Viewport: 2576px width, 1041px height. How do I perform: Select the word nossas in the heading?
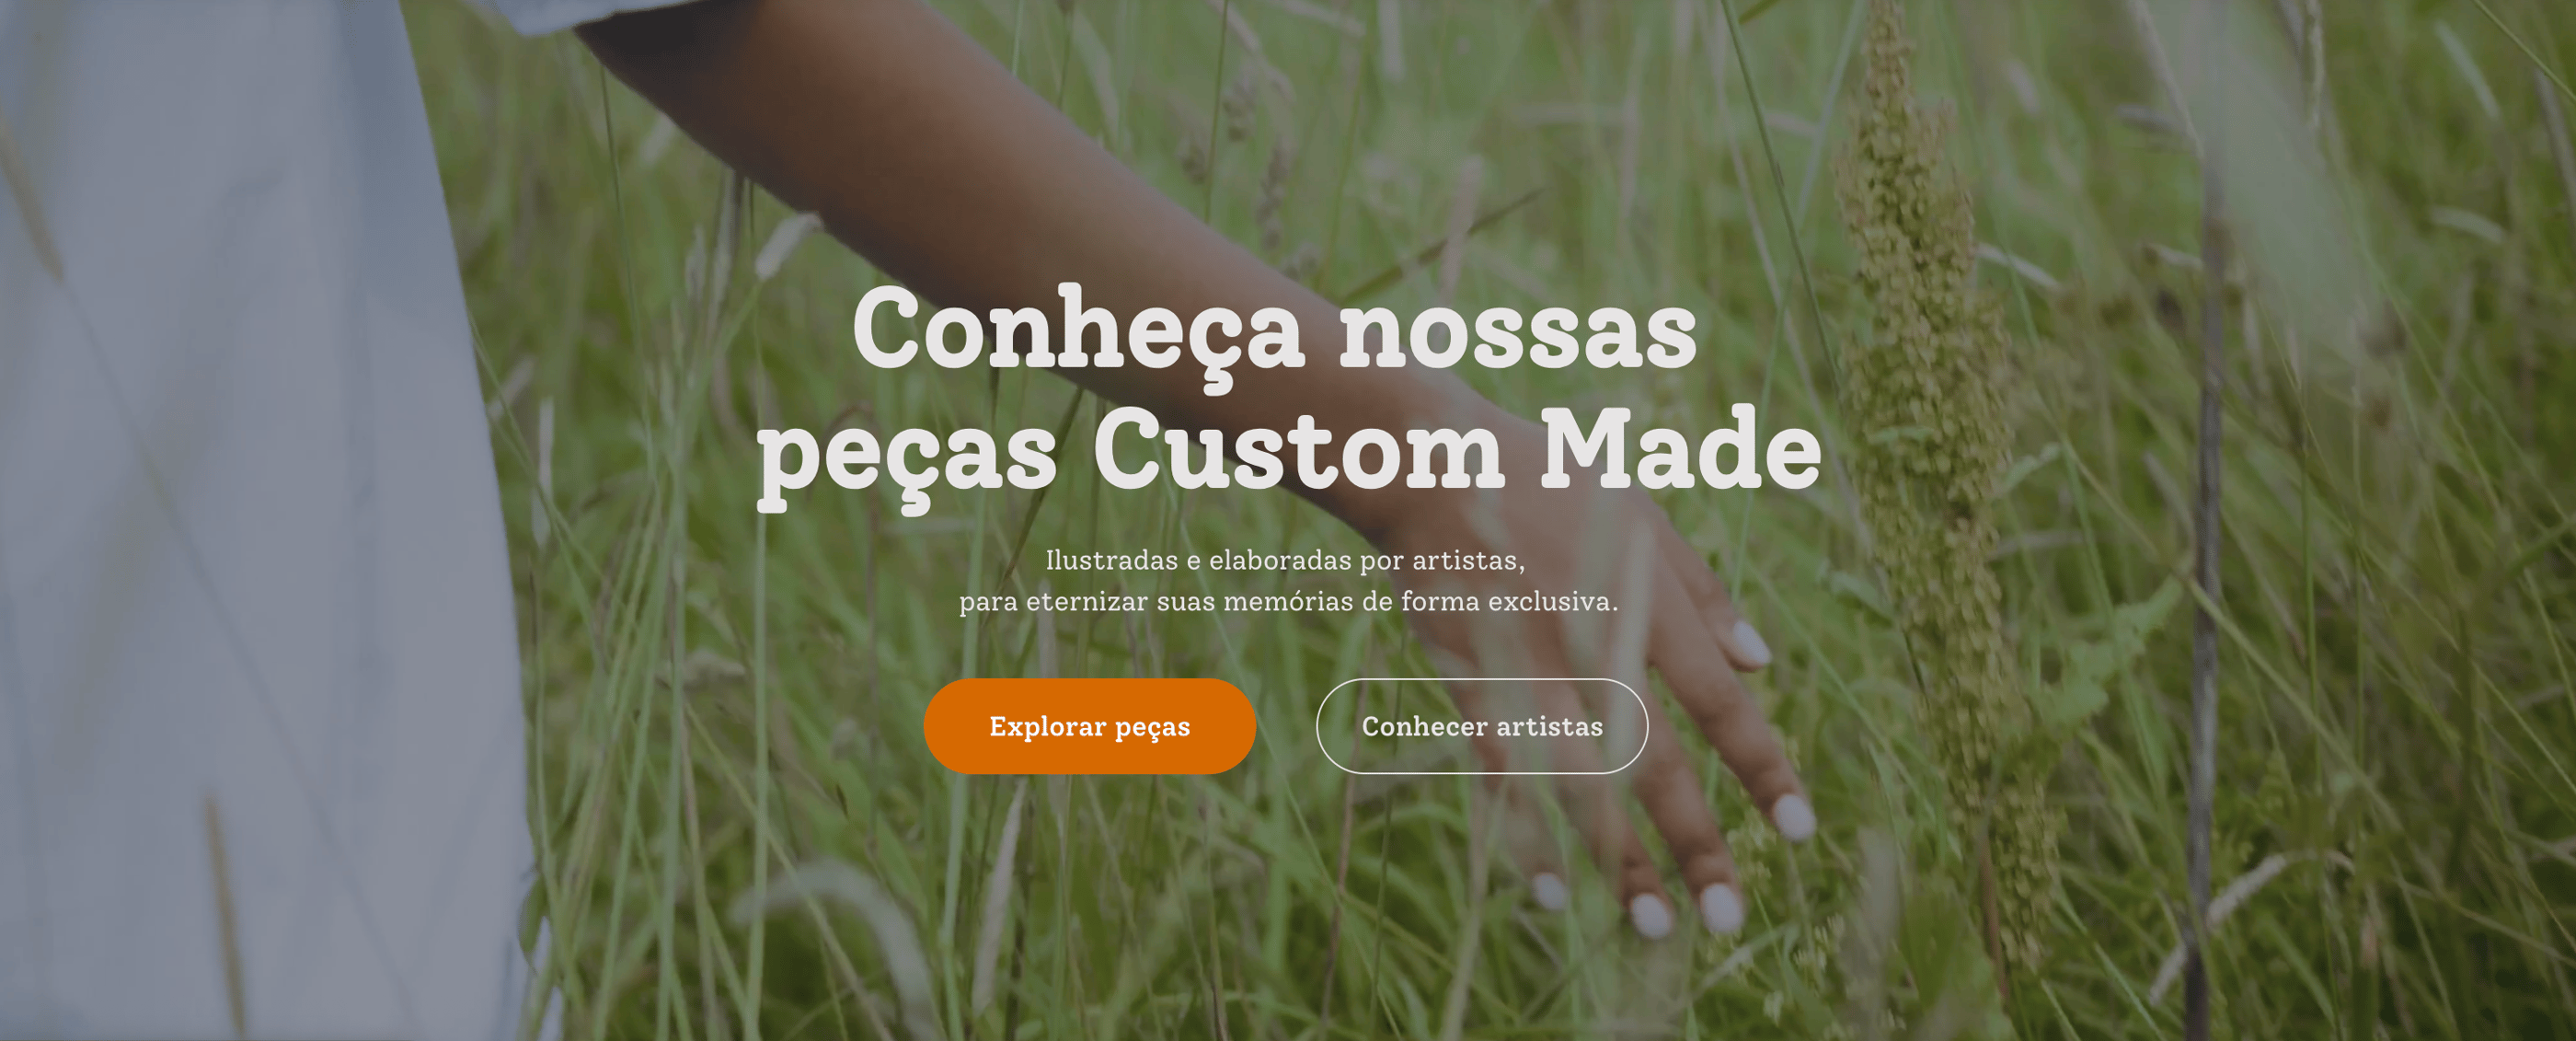[1518, 334]
